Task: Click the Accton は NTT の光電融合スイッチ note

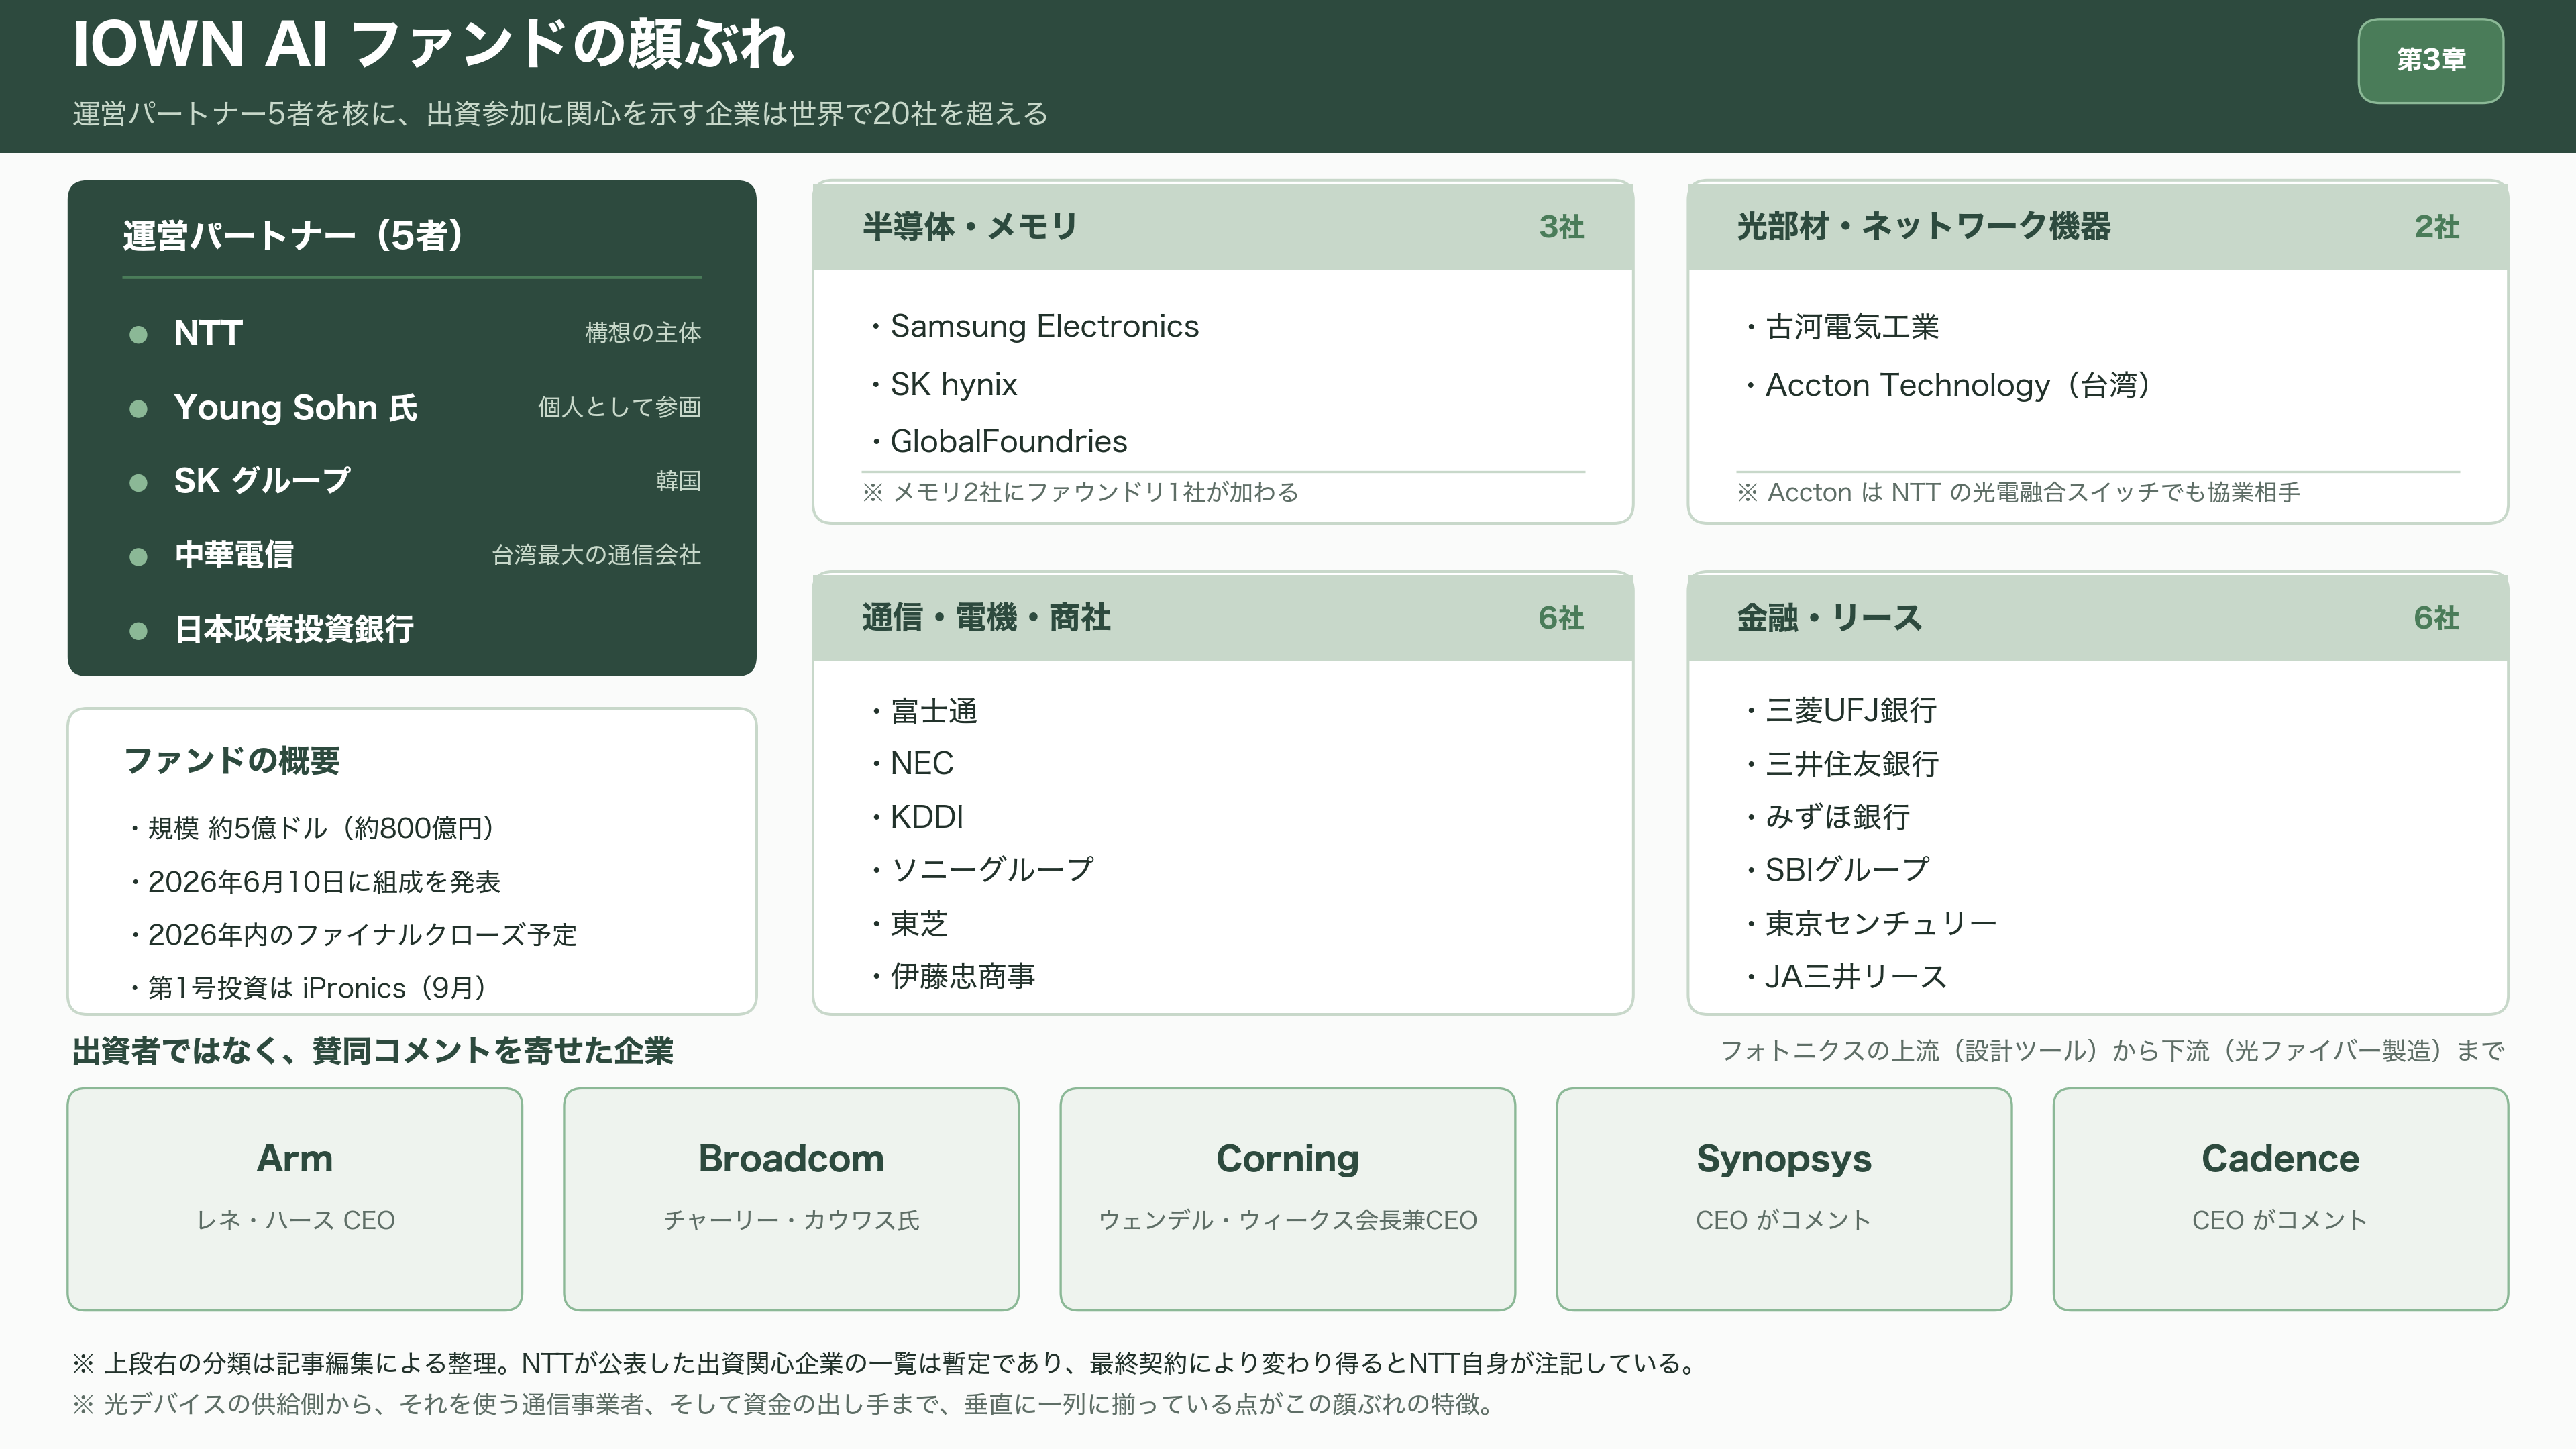Action: (2019, 492)
